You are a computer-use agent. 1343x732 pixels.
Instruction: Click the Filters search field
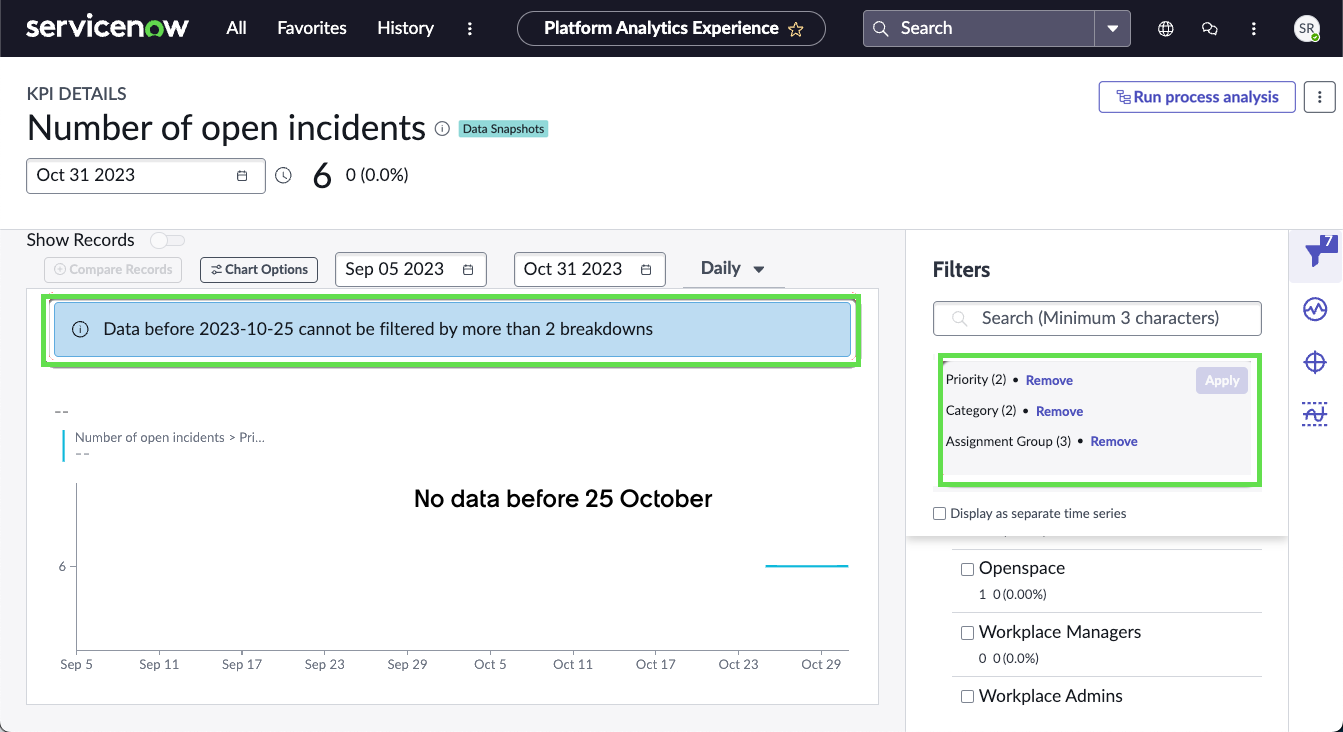coord(1097,318)
